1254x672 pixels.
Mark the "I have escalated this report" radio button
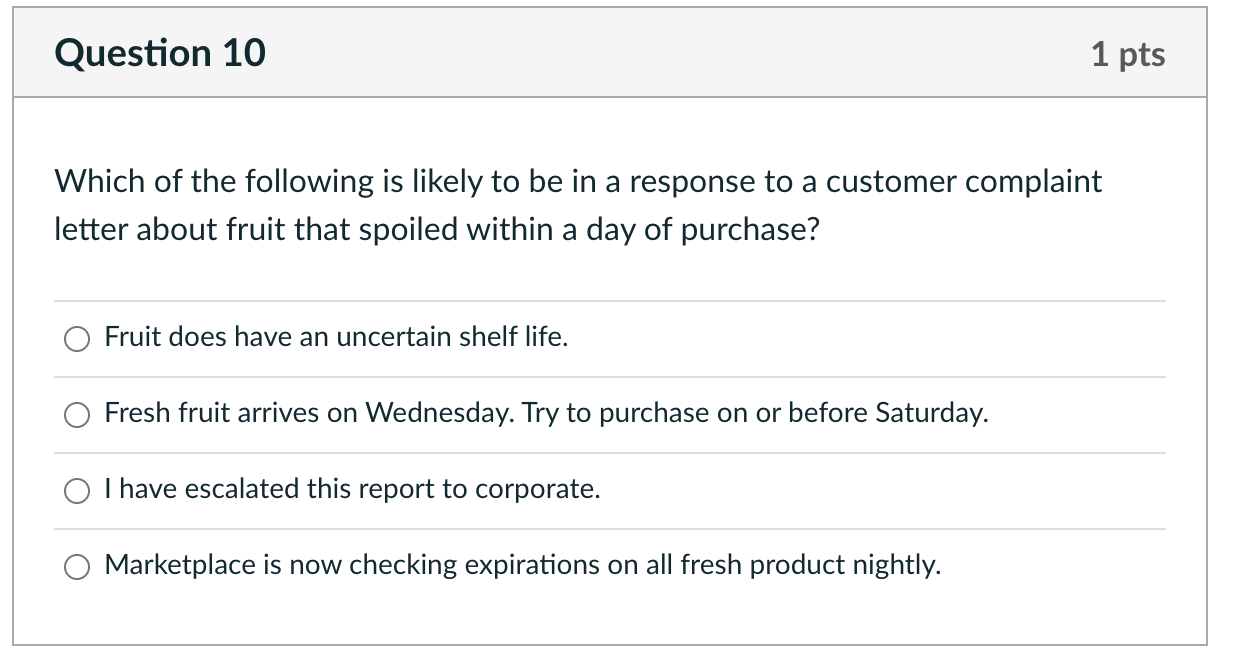pyautogui.click(x=78, y=491)
